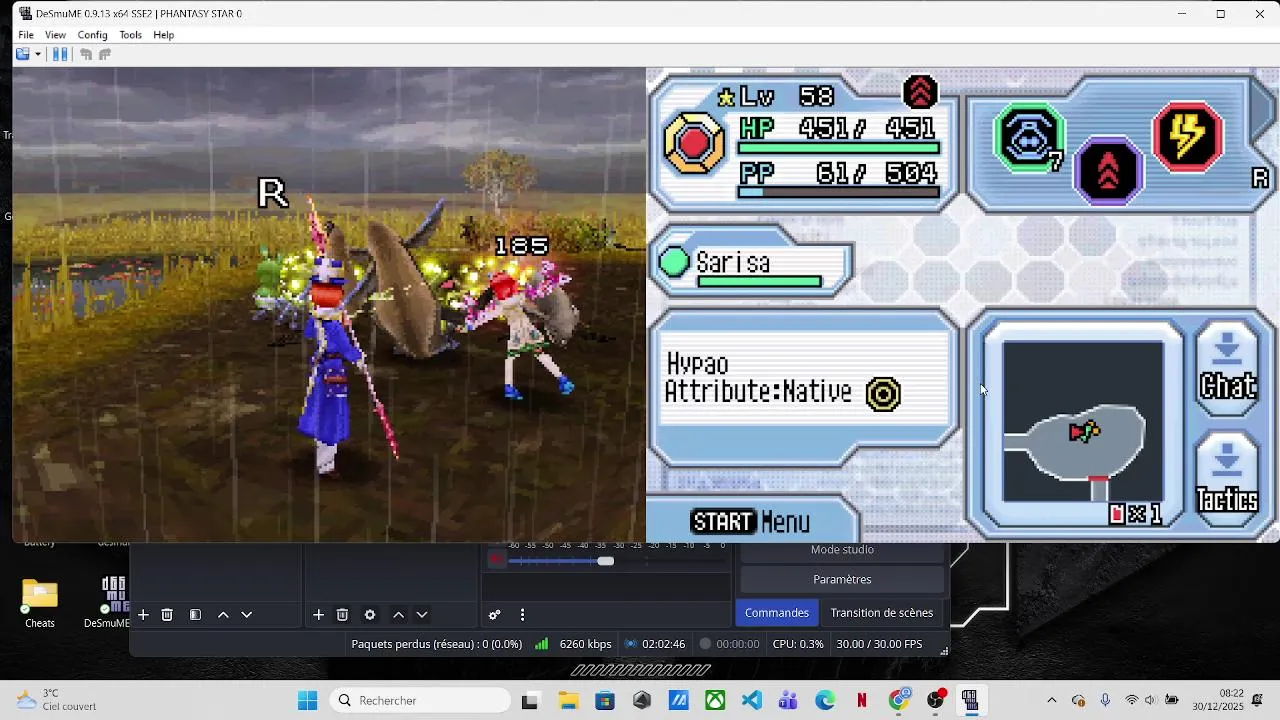Click the Rechercher taskbar search box
This screenshot has width=1280, height=720.
pyautogui.click(x=420, y=700)
